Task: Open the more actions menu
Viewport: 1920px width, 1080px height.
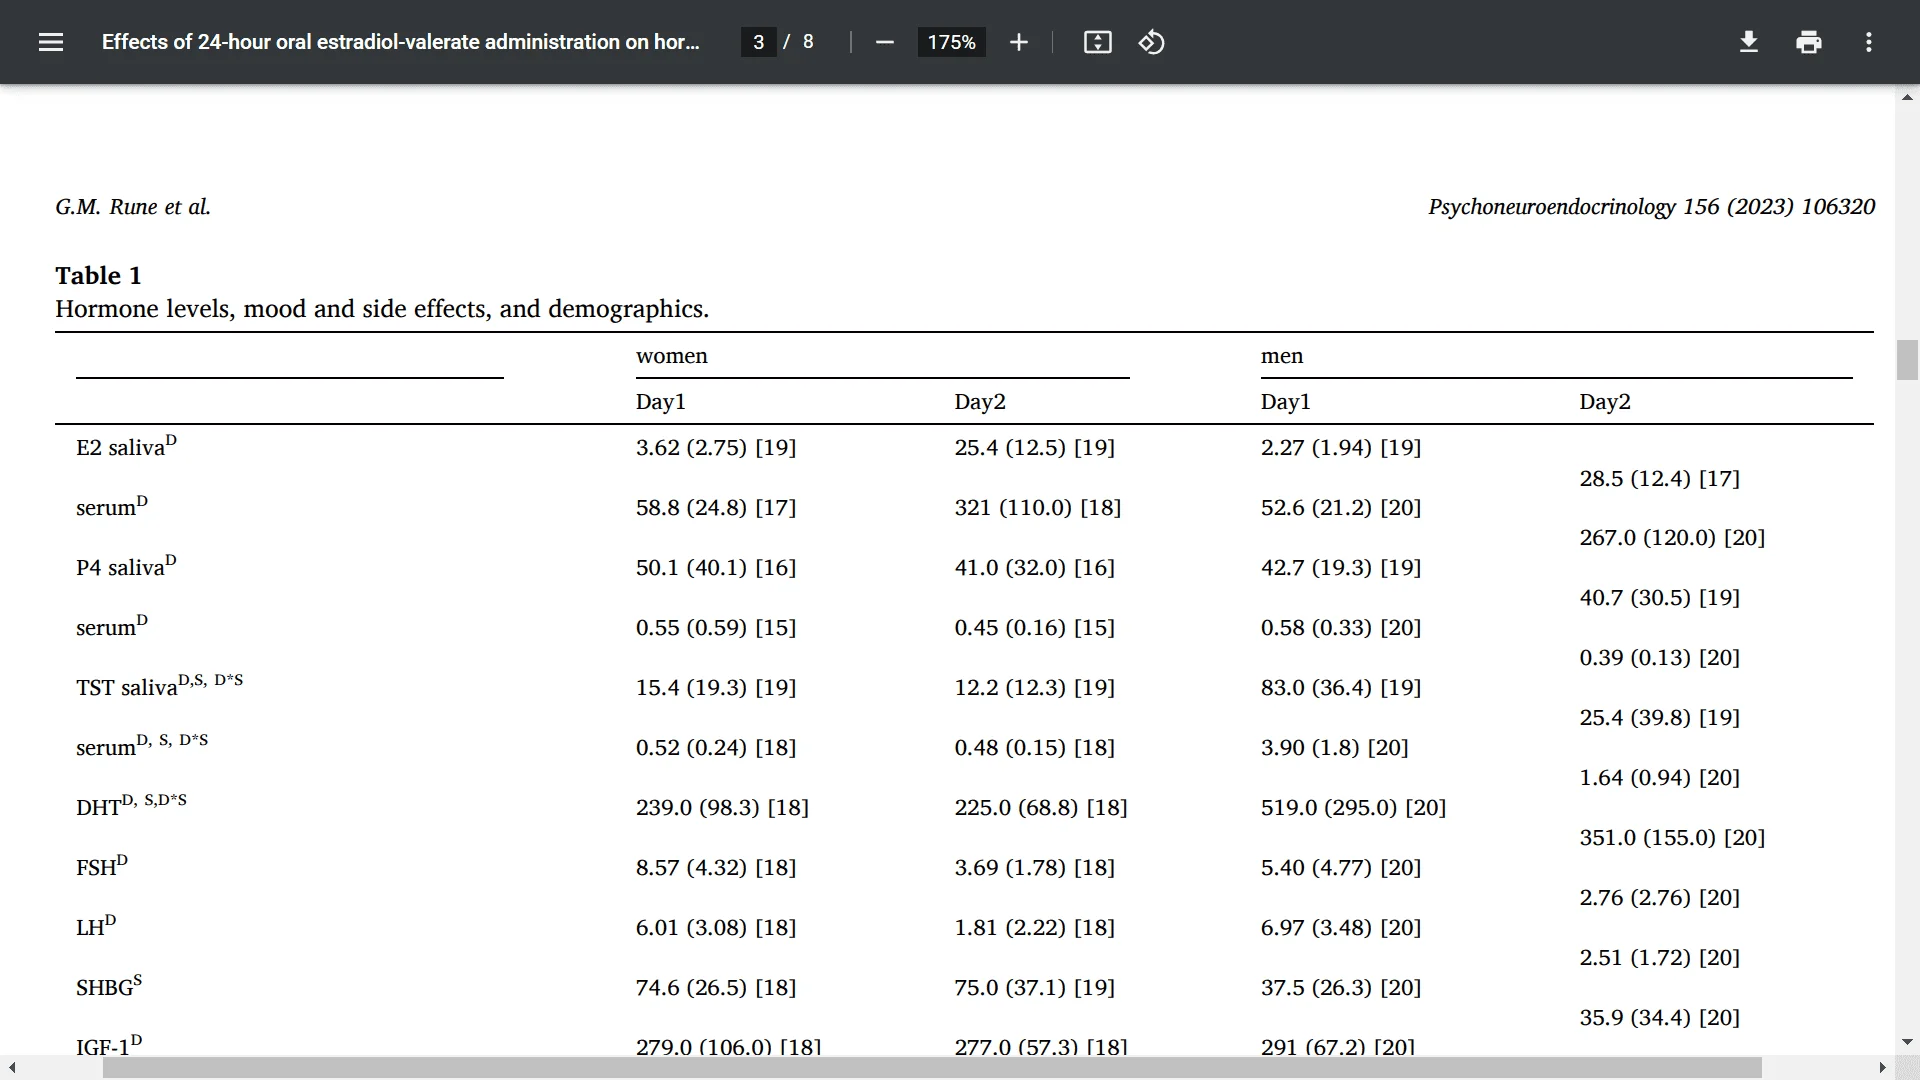Action: (1868, 42)
